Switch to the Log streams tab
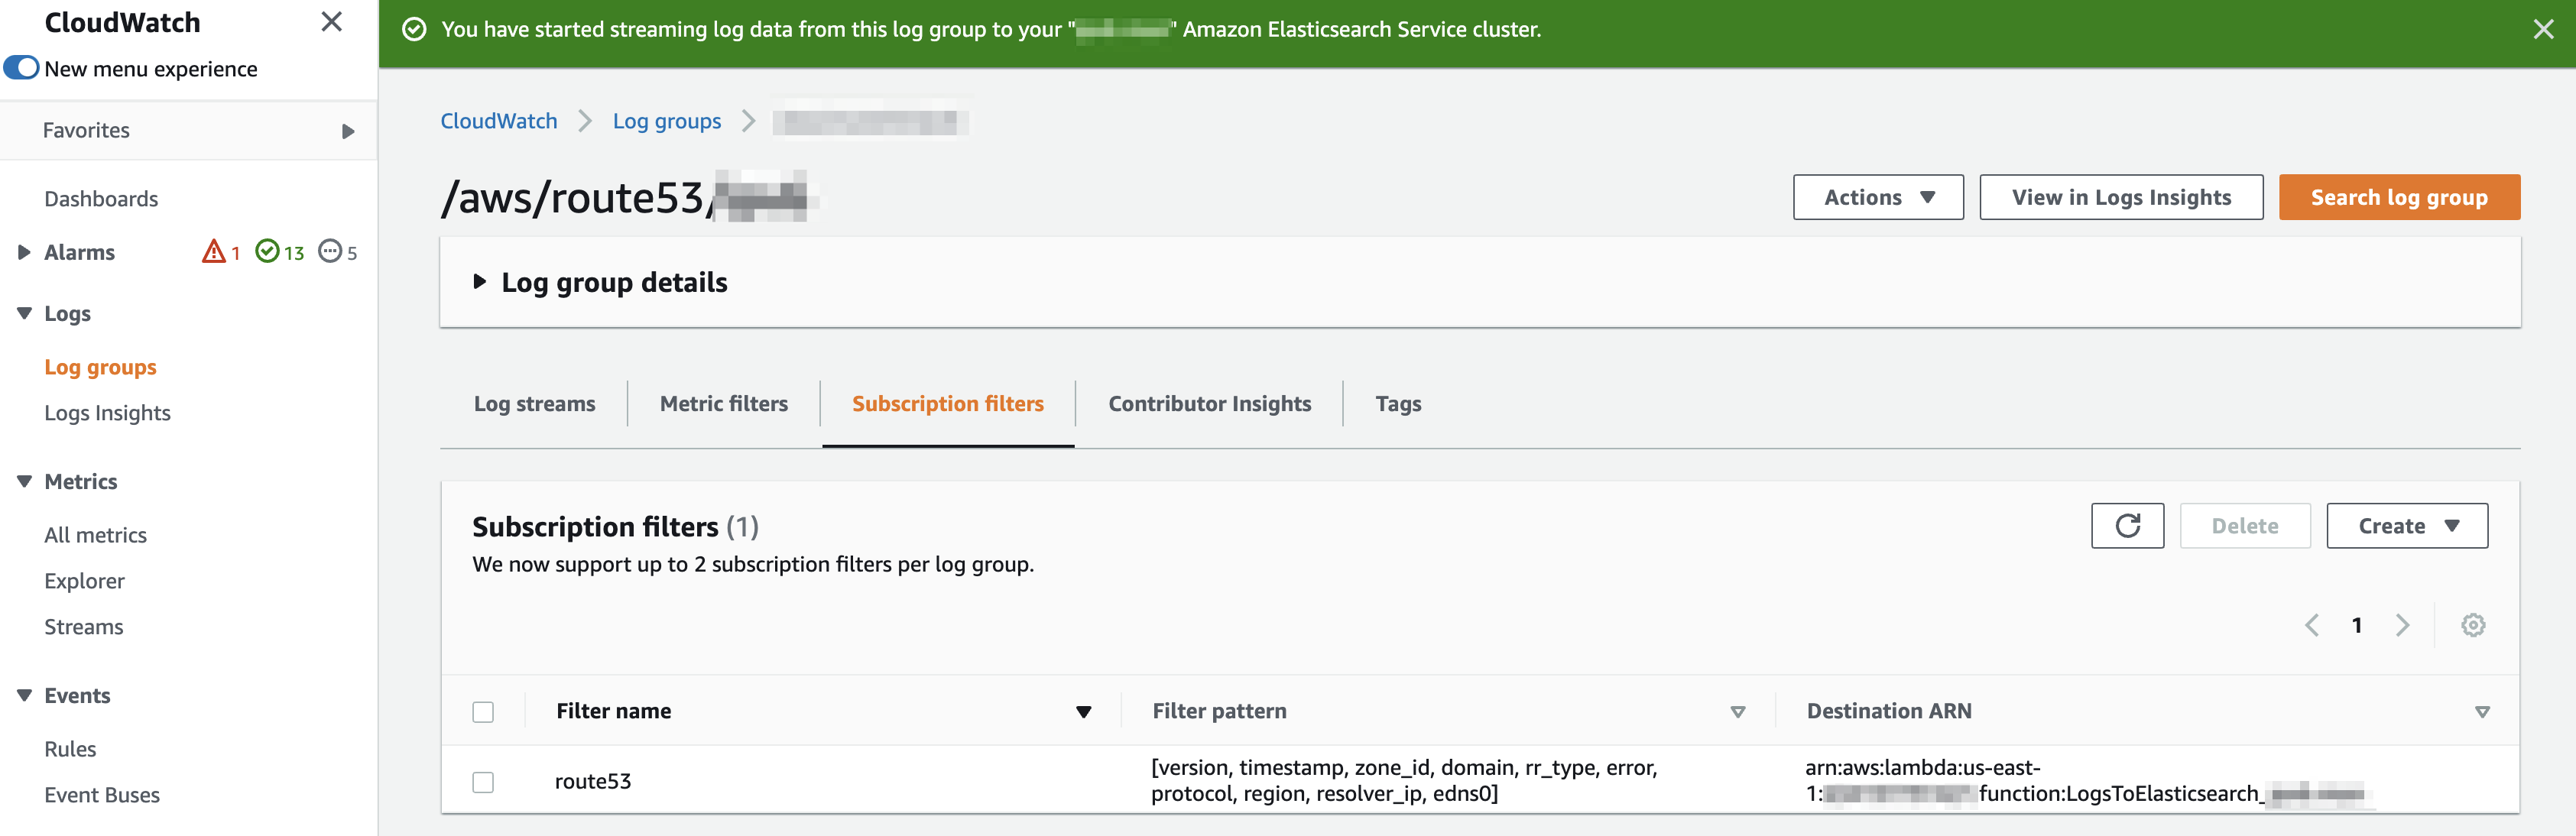The height and width of the screenshot is (836, 2576). coord(534,404)
